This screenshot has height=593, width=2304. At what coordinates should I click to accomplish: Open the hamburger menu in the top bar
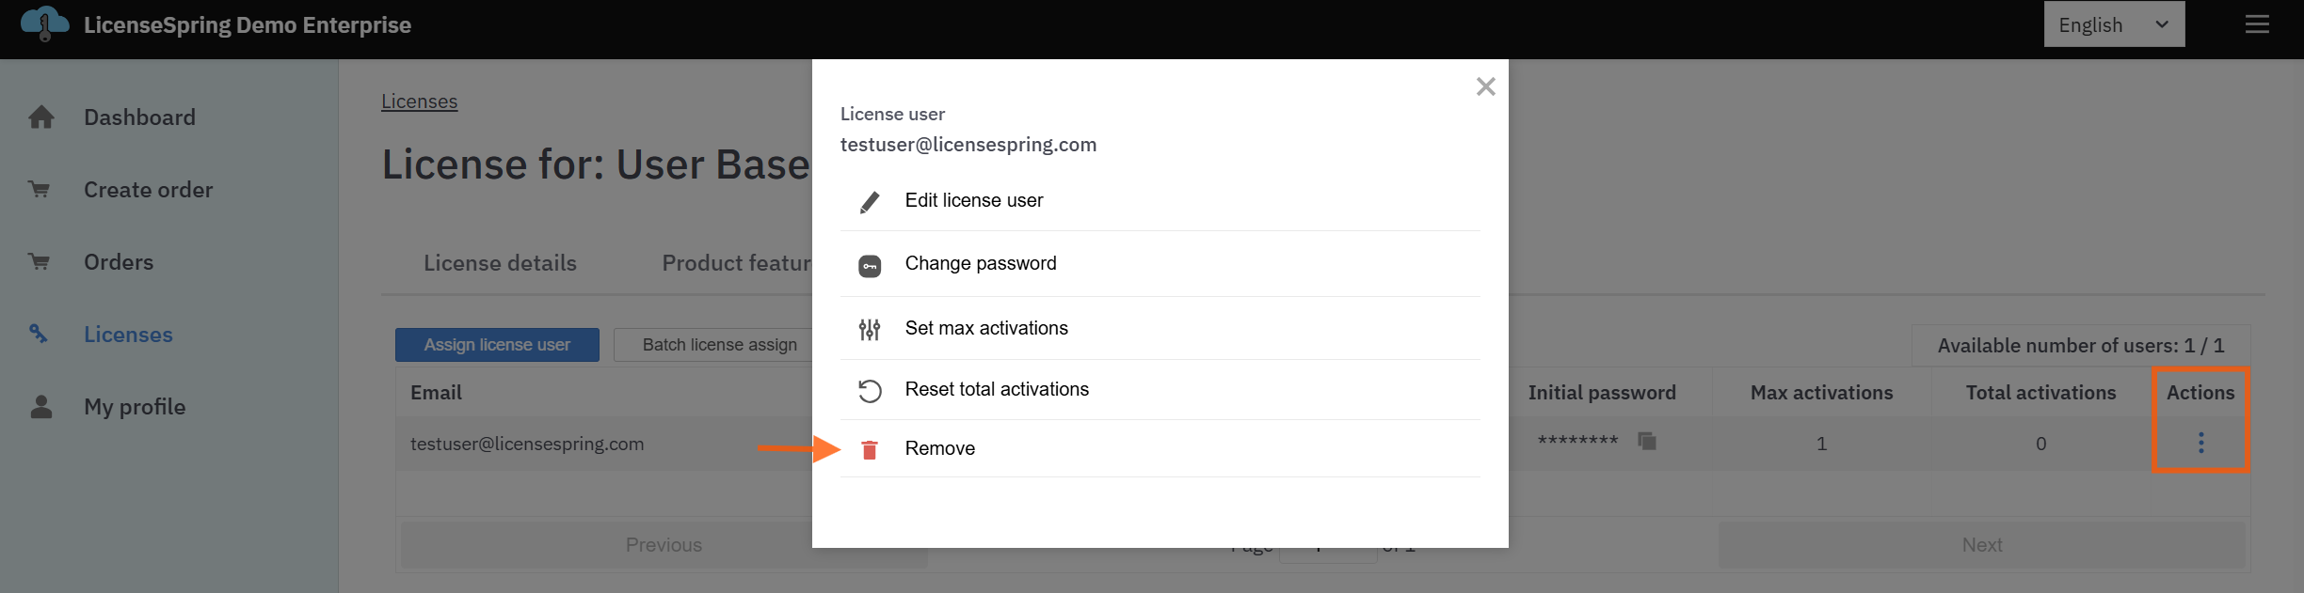click(x=2256, y=24)
